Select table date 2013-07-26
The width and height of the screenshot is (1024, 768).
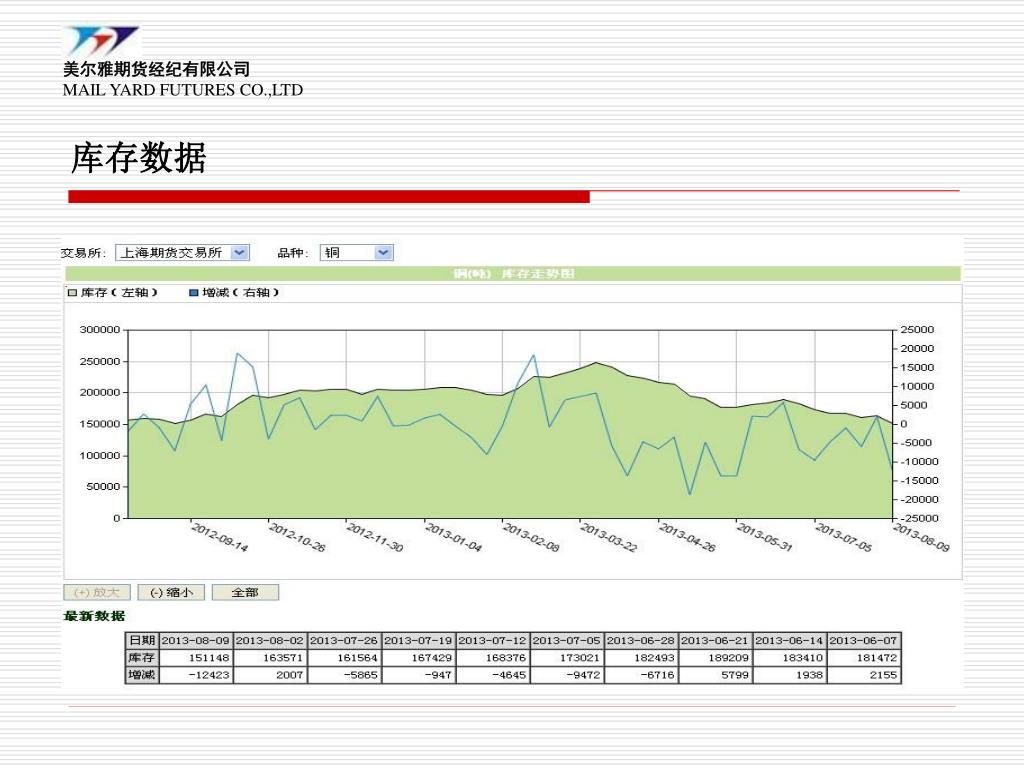[344, 641]
